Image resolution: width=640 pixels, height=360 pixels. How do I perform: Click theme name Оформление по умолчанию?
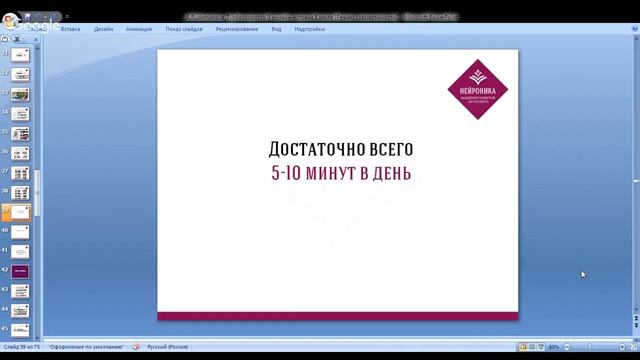86,347
